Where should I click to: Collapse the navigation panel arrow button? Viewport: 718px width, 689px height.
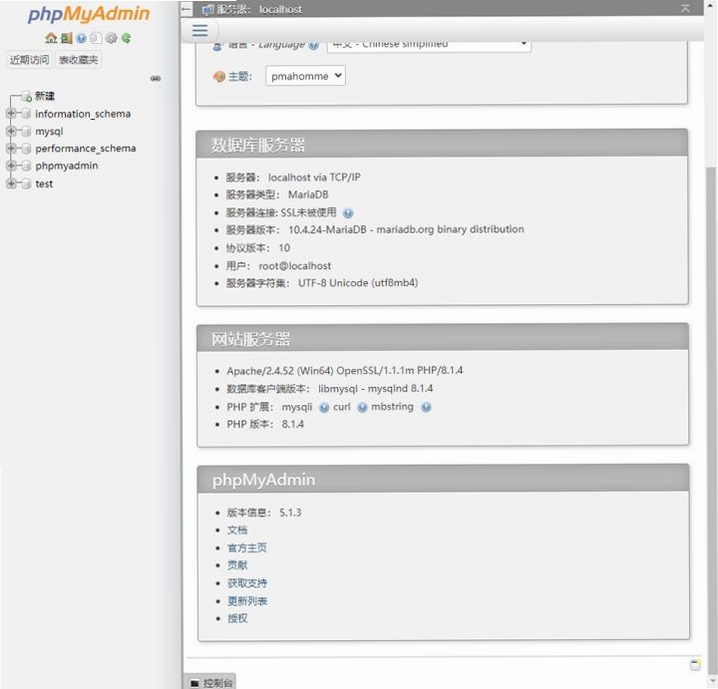pyautogui.click(x=186, y=9)
